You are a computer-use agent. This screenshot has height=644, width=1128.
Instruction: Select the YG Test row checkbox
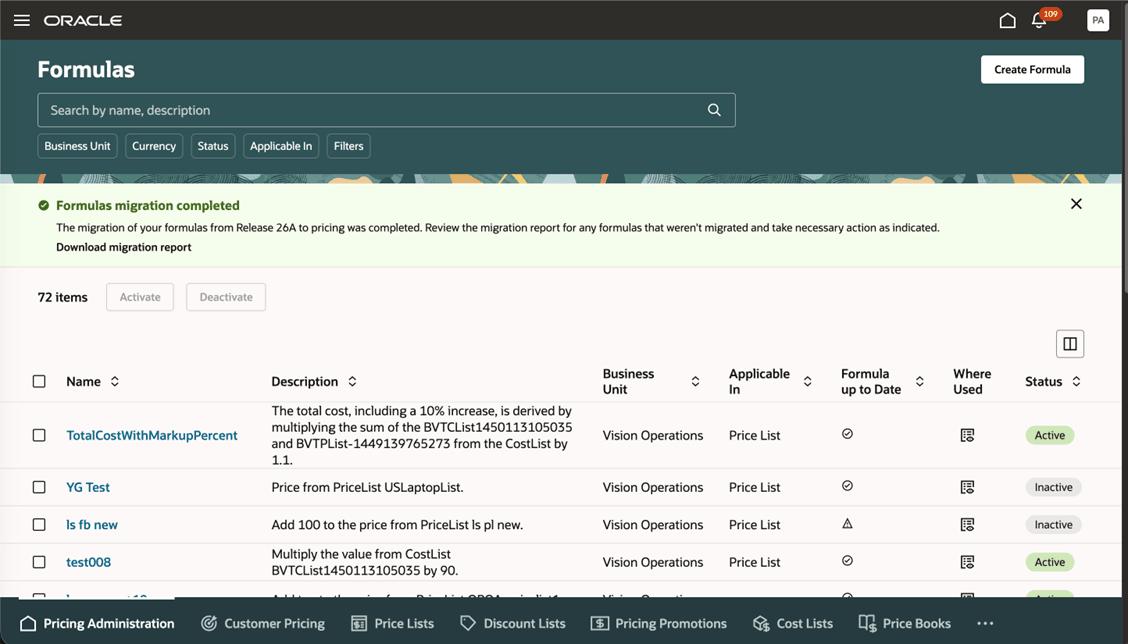click(x=39, y=487)
